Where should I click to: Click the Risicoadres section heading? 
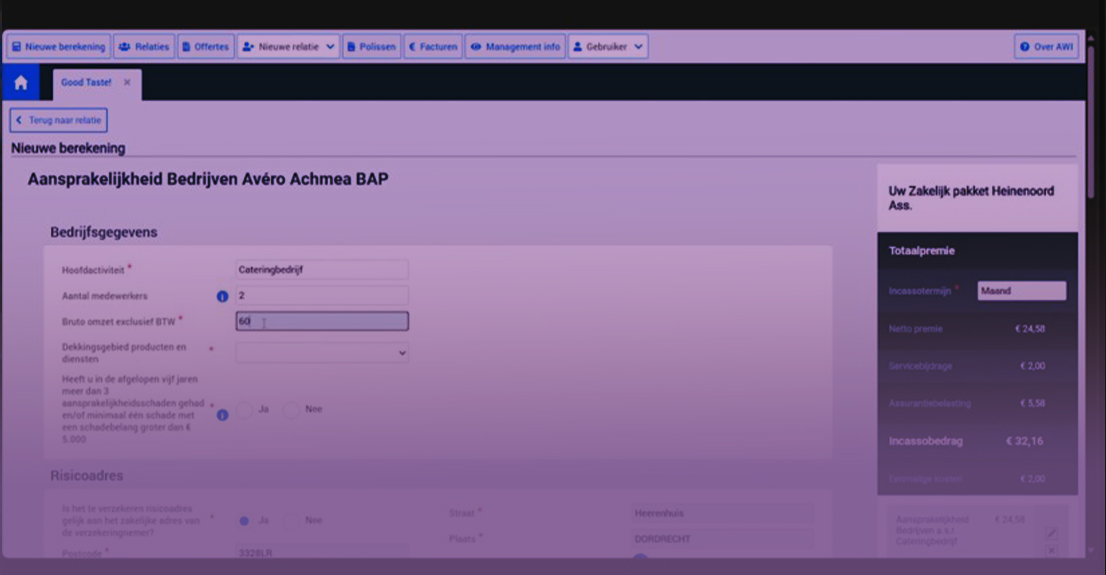[x=87, y=476]
